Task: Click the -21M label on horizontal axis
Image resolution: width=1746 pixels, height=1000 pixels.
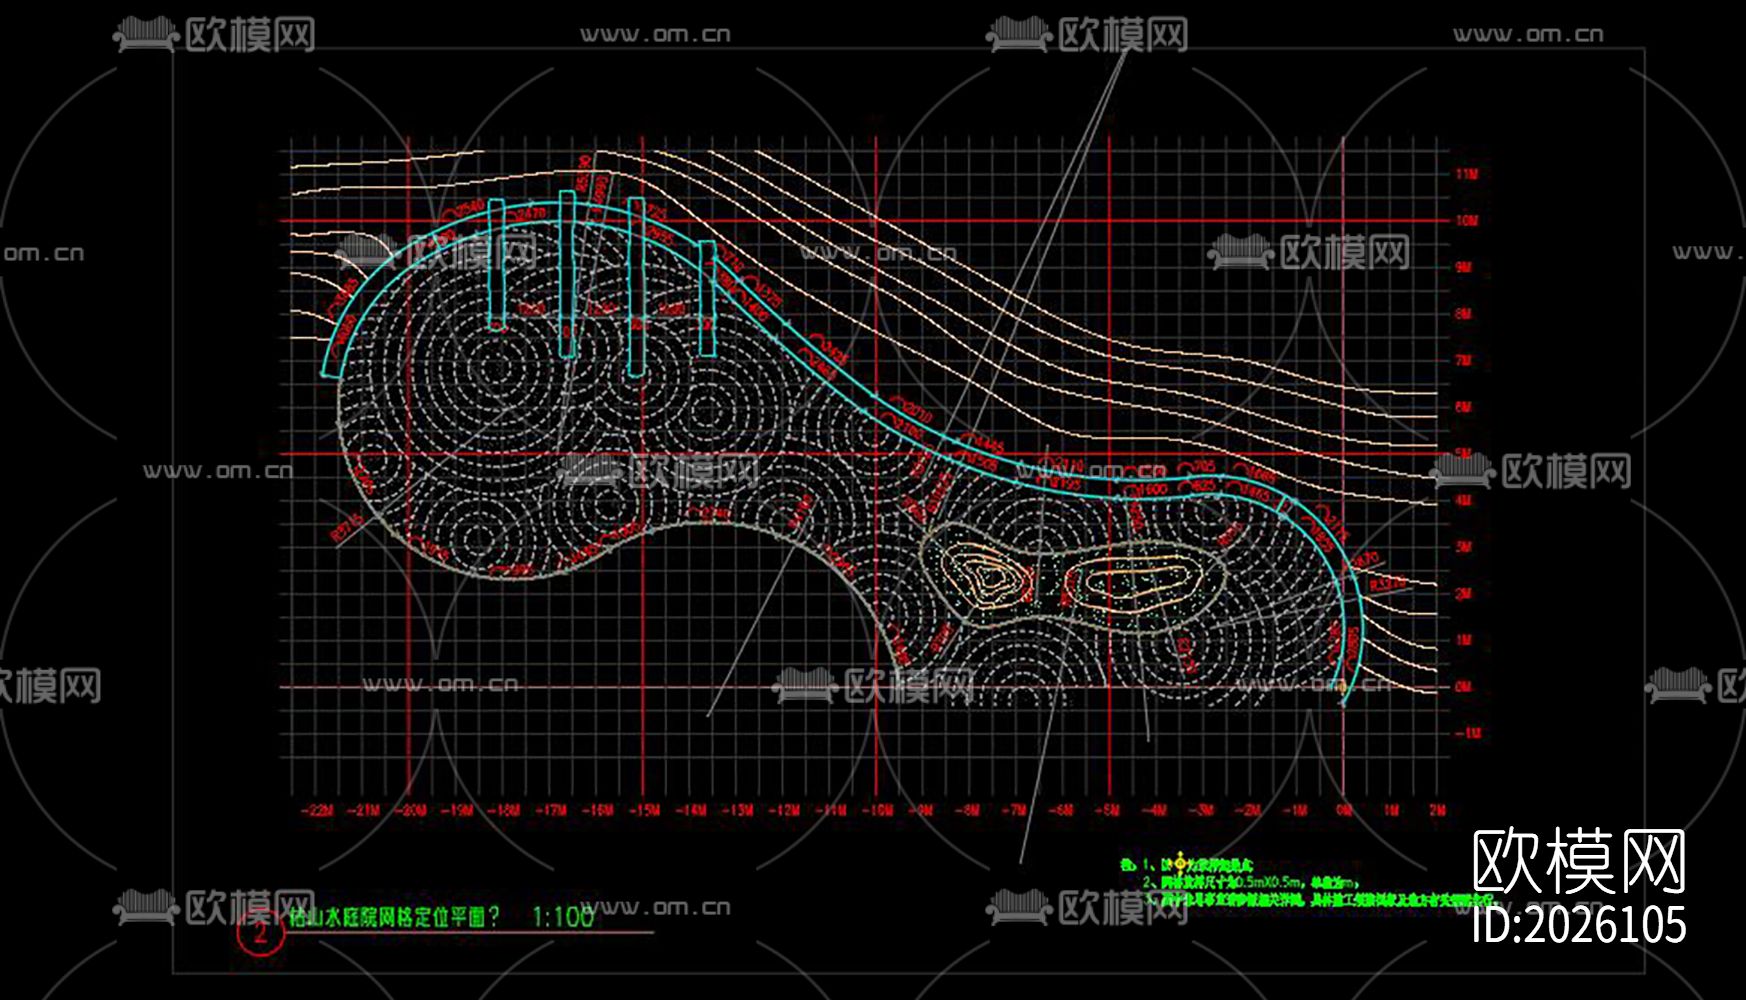Action: click(x=364, y=810)
